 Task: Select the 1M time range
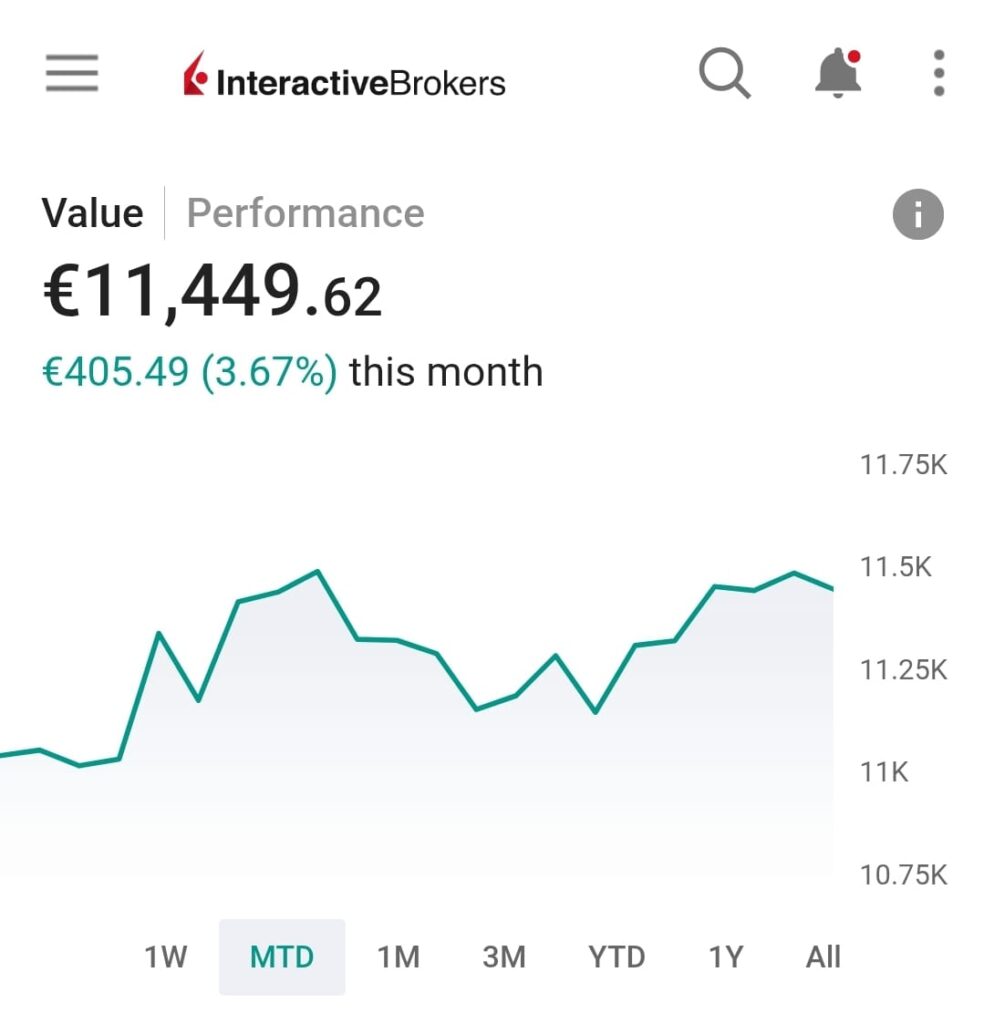point(398,957)
